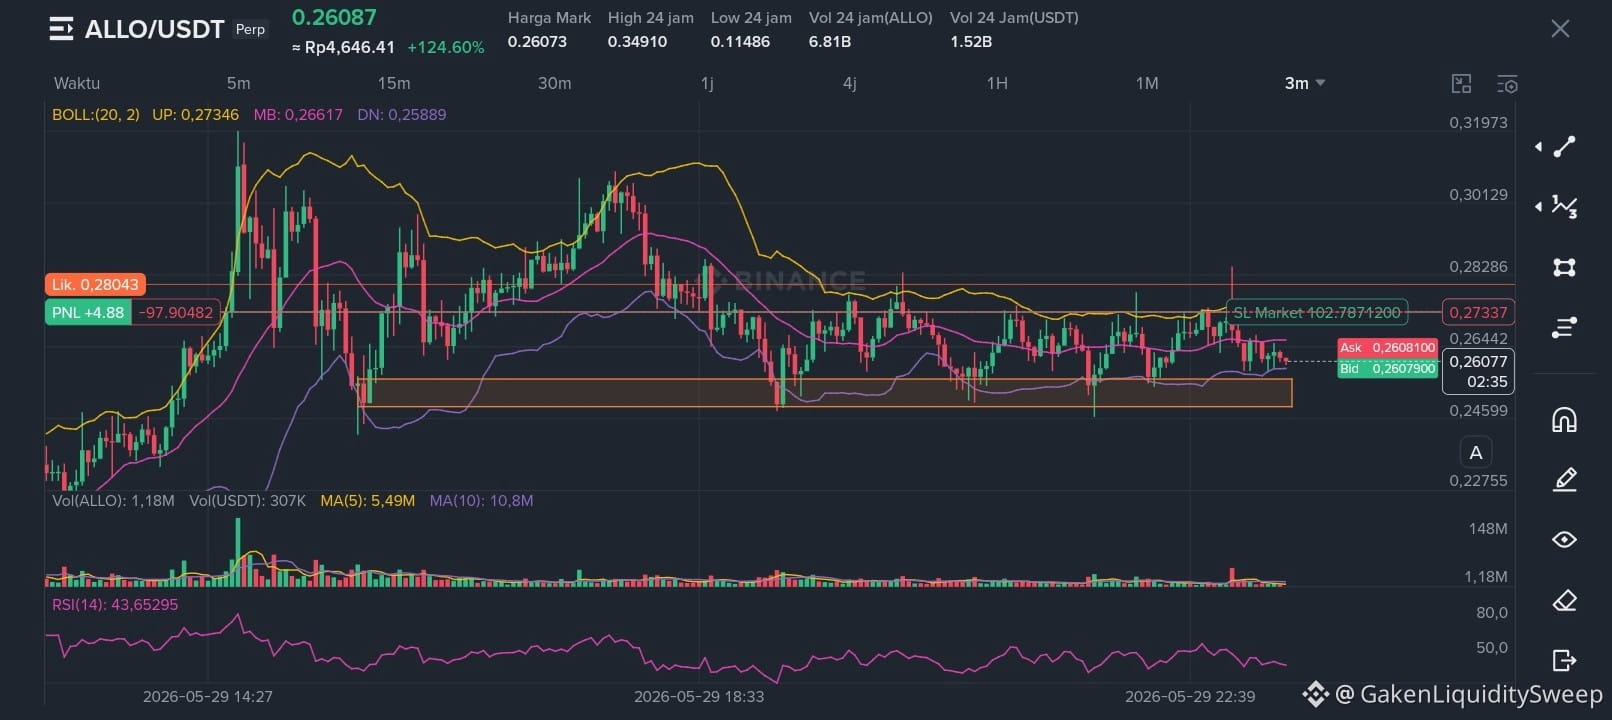The height and width of the screenshot is (720, 1612).
Task: Select the 4j timeframe
Action: click(850, 83)
